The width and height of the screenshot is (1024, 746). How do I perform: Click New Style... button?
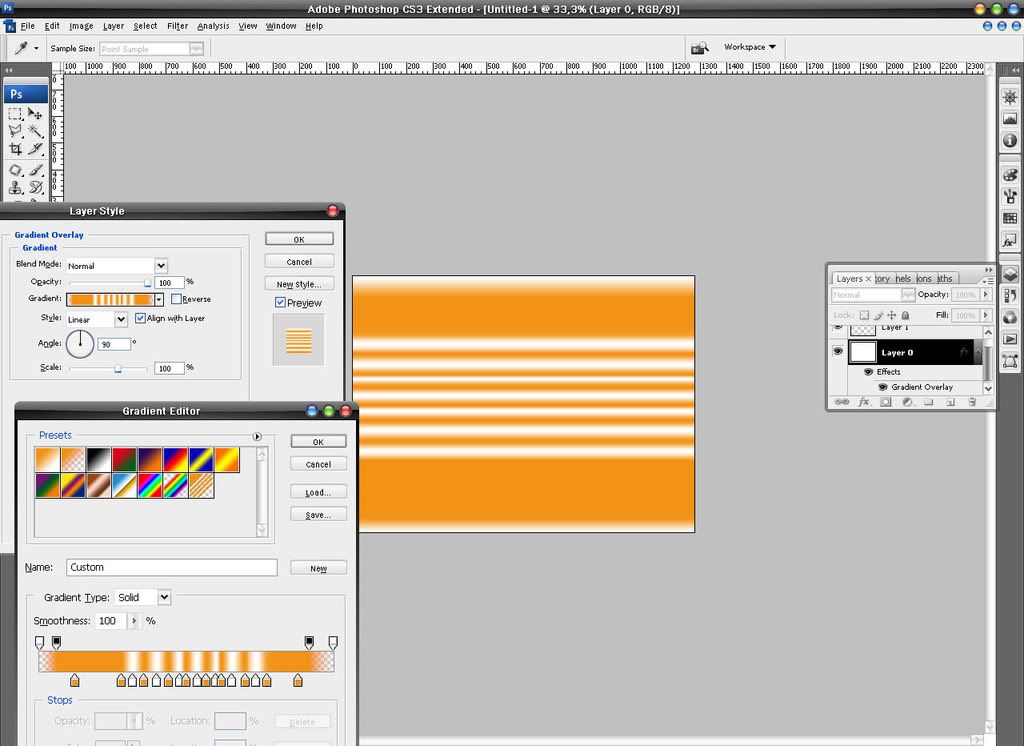pos(299,284)
